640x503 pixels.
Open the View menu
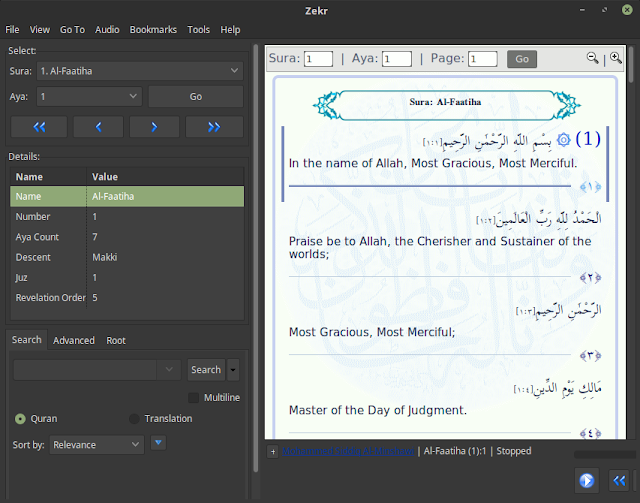point(40,30)
